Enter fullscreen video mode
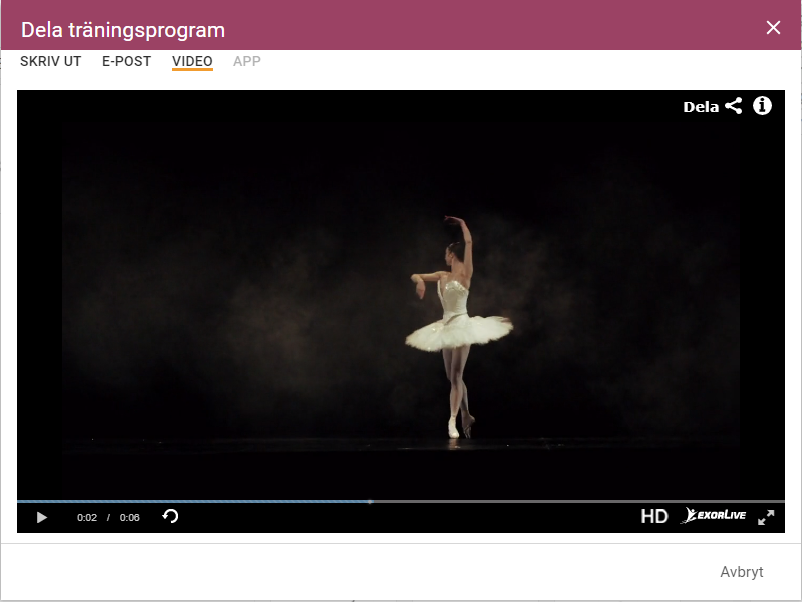This screenshot has height=602, width=802. click(766, 517)
